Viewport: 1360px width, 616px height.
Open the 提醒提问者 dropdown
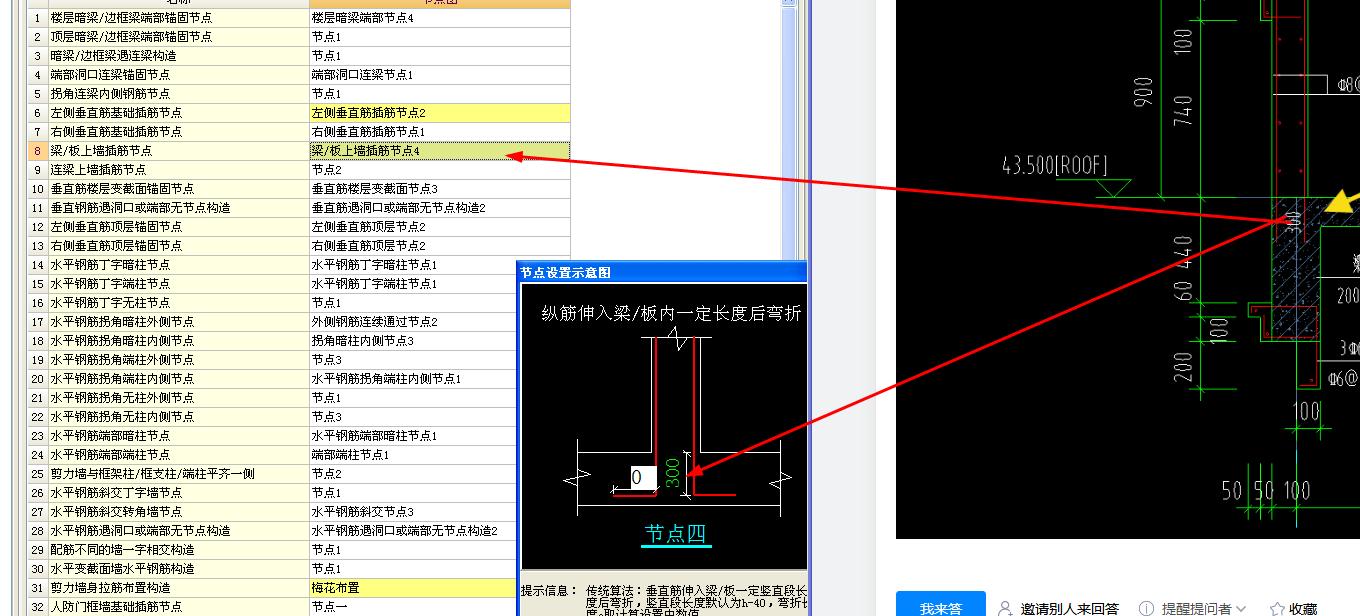click(x=1193, y=608)
